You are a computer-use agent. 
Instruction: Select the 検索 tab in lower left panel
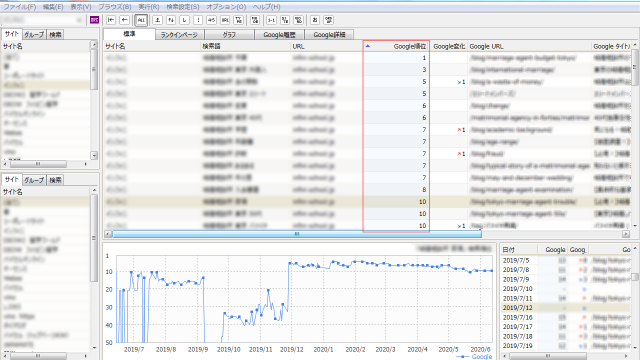click(55, 180)
